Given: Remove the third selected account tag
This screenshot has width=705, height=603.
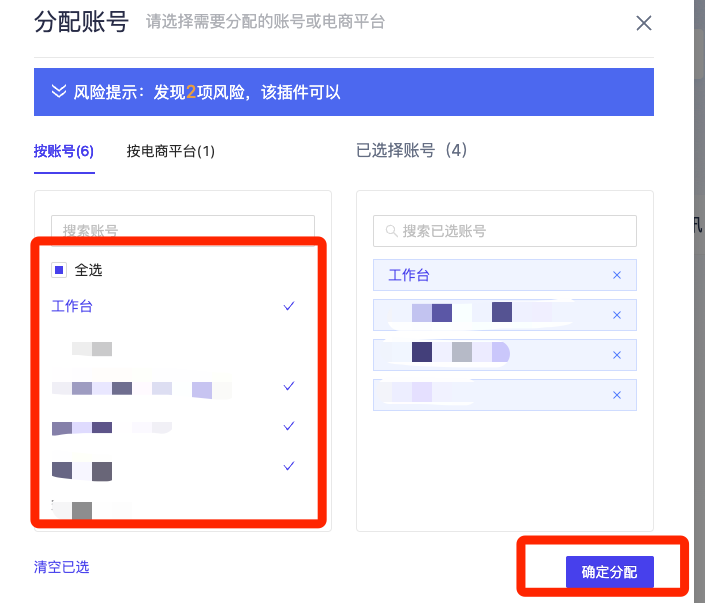Looking at the screenshot, I should 616,355.
